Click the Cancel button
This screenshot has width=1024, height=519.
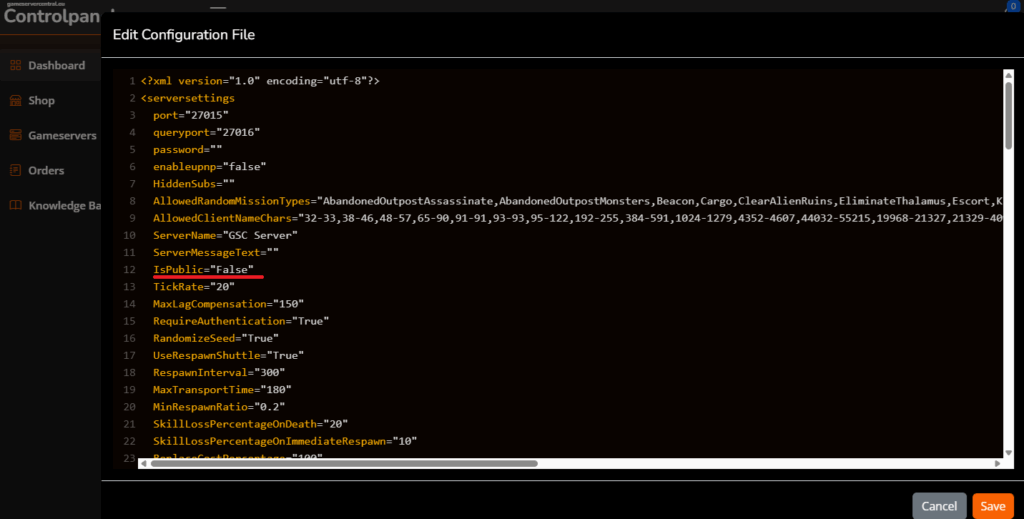939,506
